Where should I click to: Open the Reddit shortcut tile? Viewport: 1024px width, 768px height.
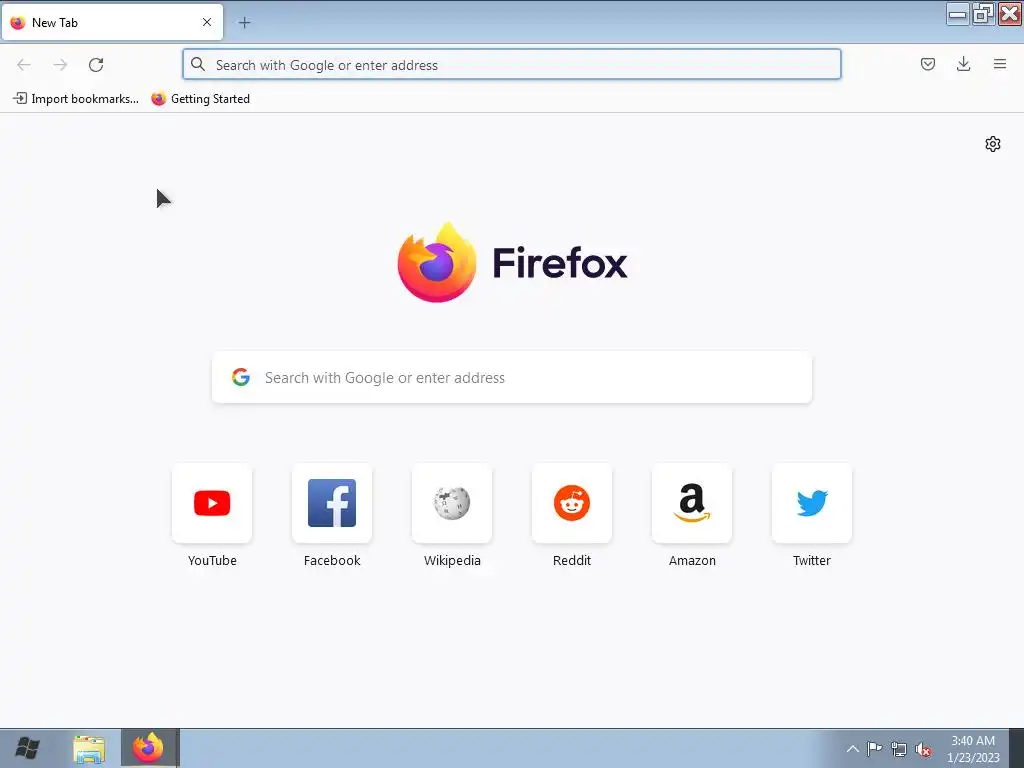coord(572,503)
